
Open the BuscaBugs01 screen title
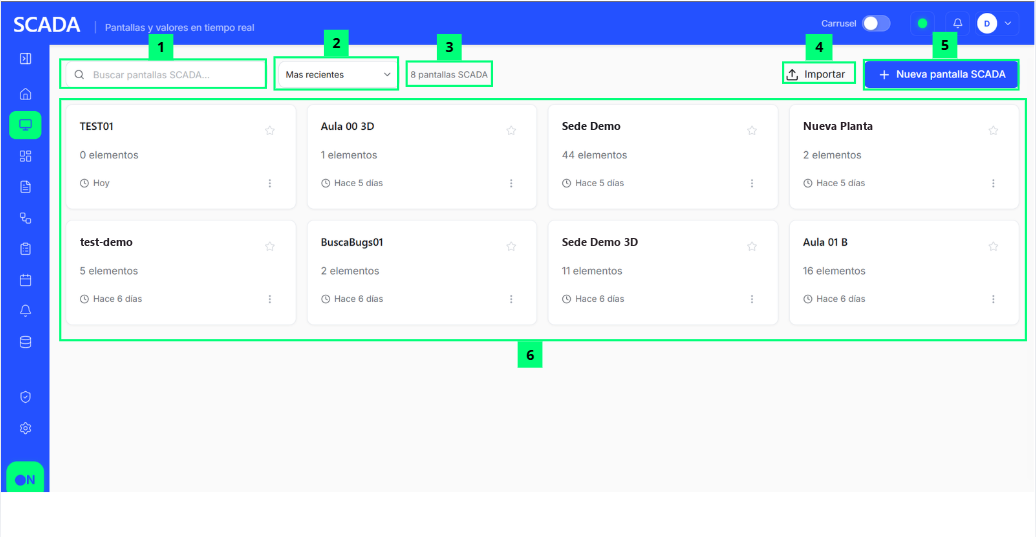point(352,242)
